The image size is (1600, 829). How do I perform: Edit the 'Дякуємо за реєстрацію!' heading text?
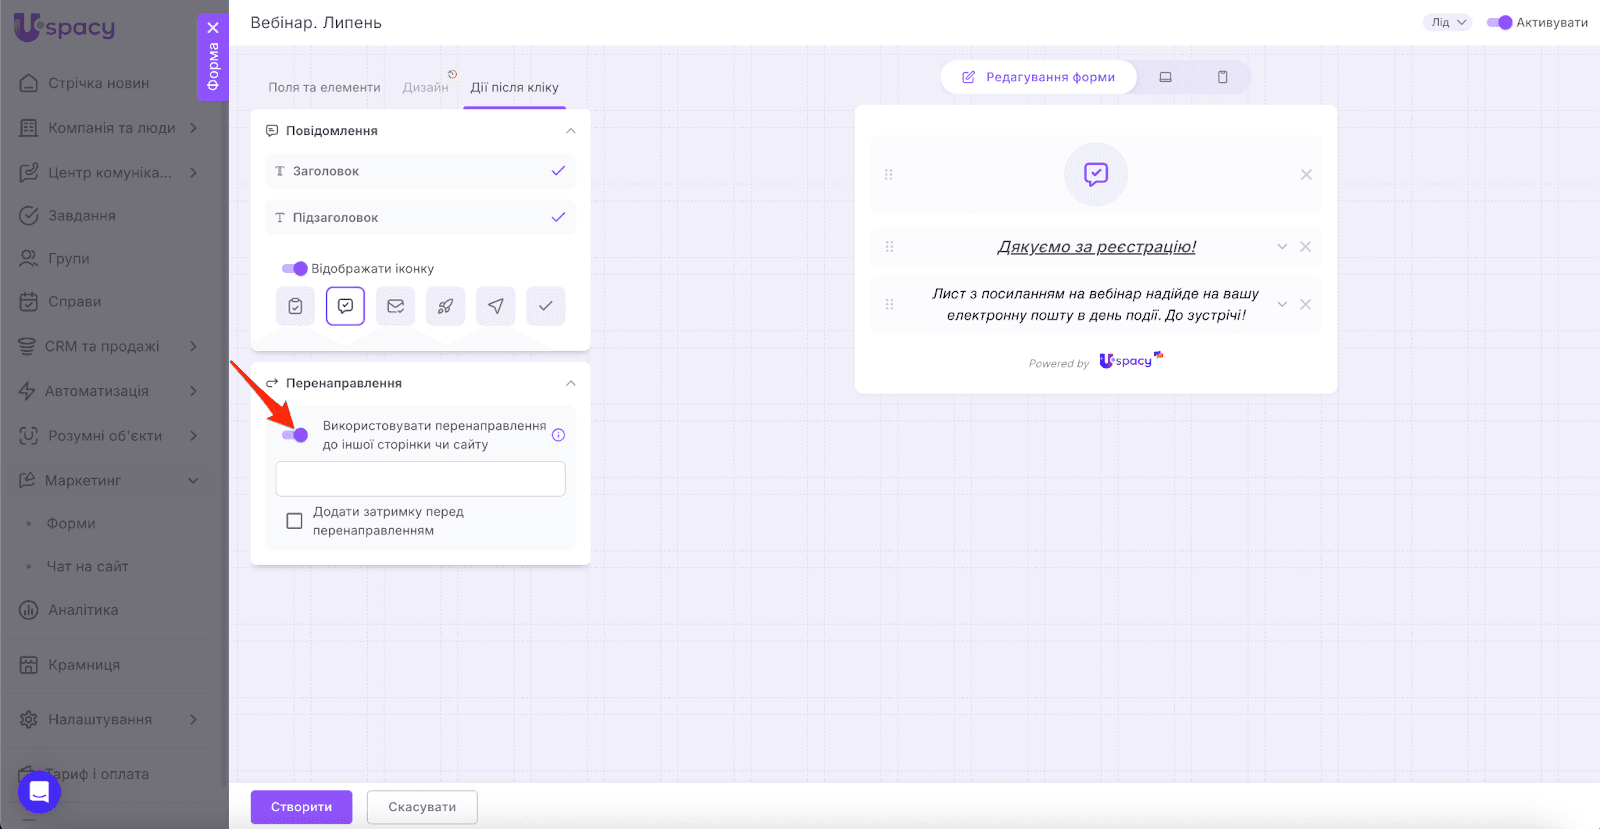1096,247
